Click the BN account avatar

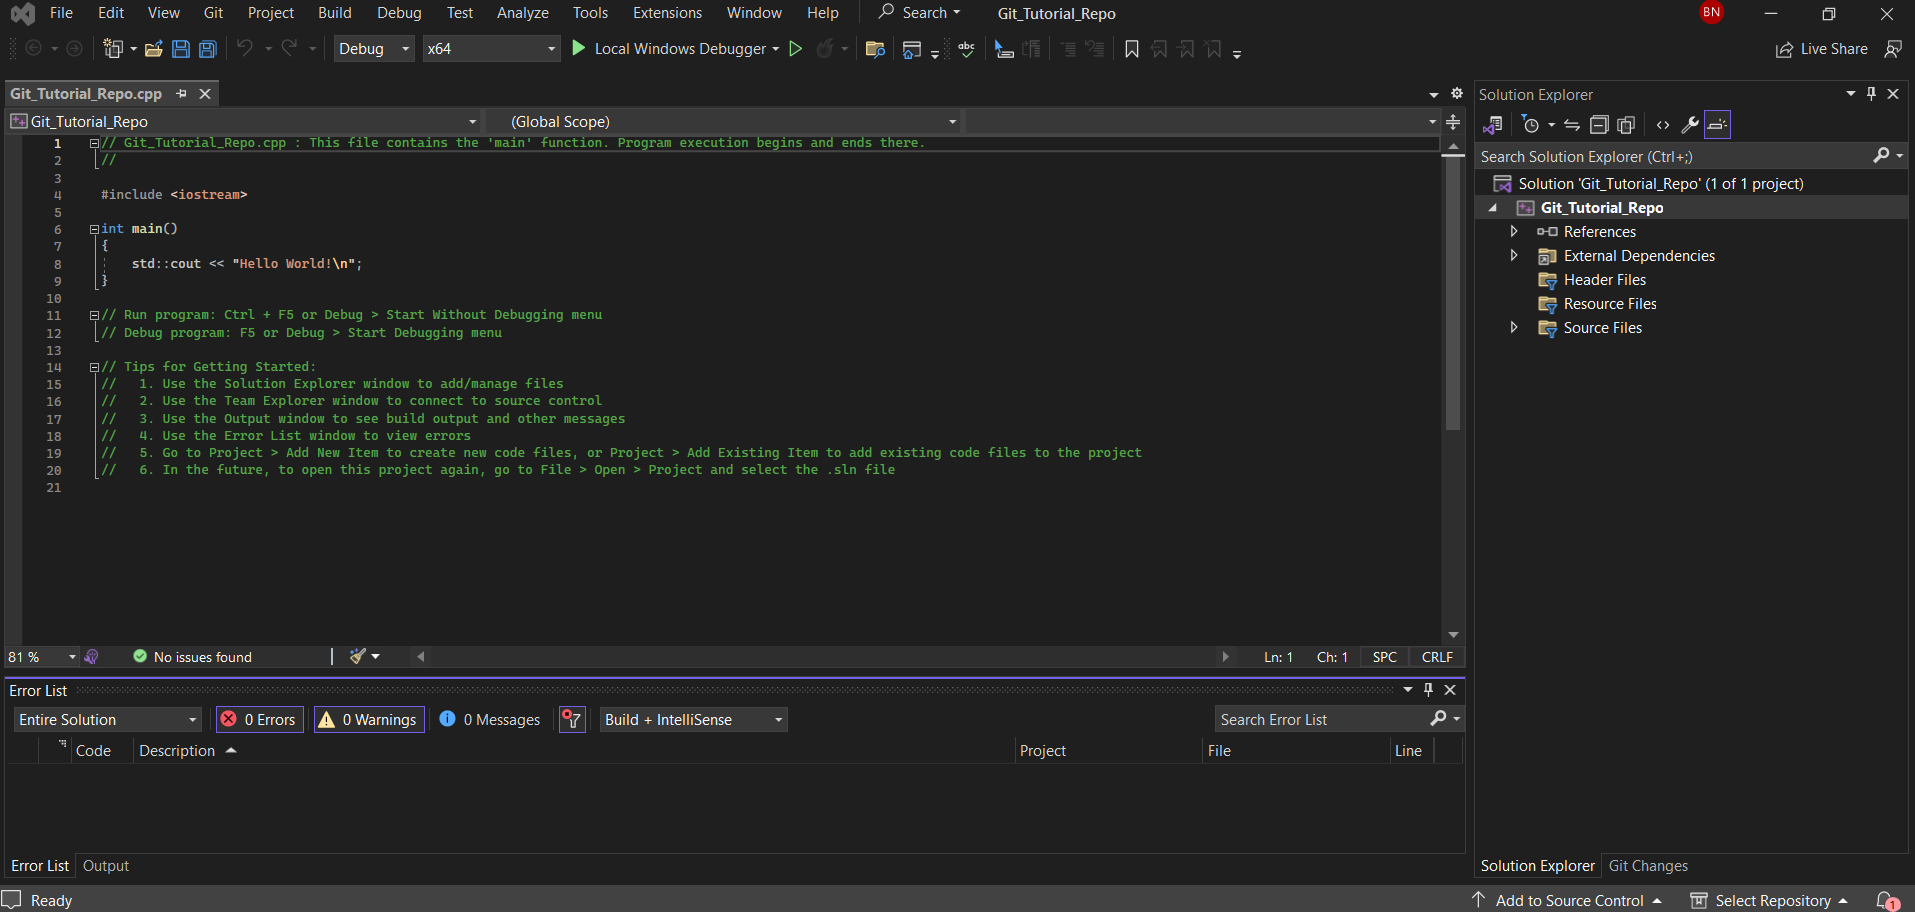click(x=1712, y=12)
